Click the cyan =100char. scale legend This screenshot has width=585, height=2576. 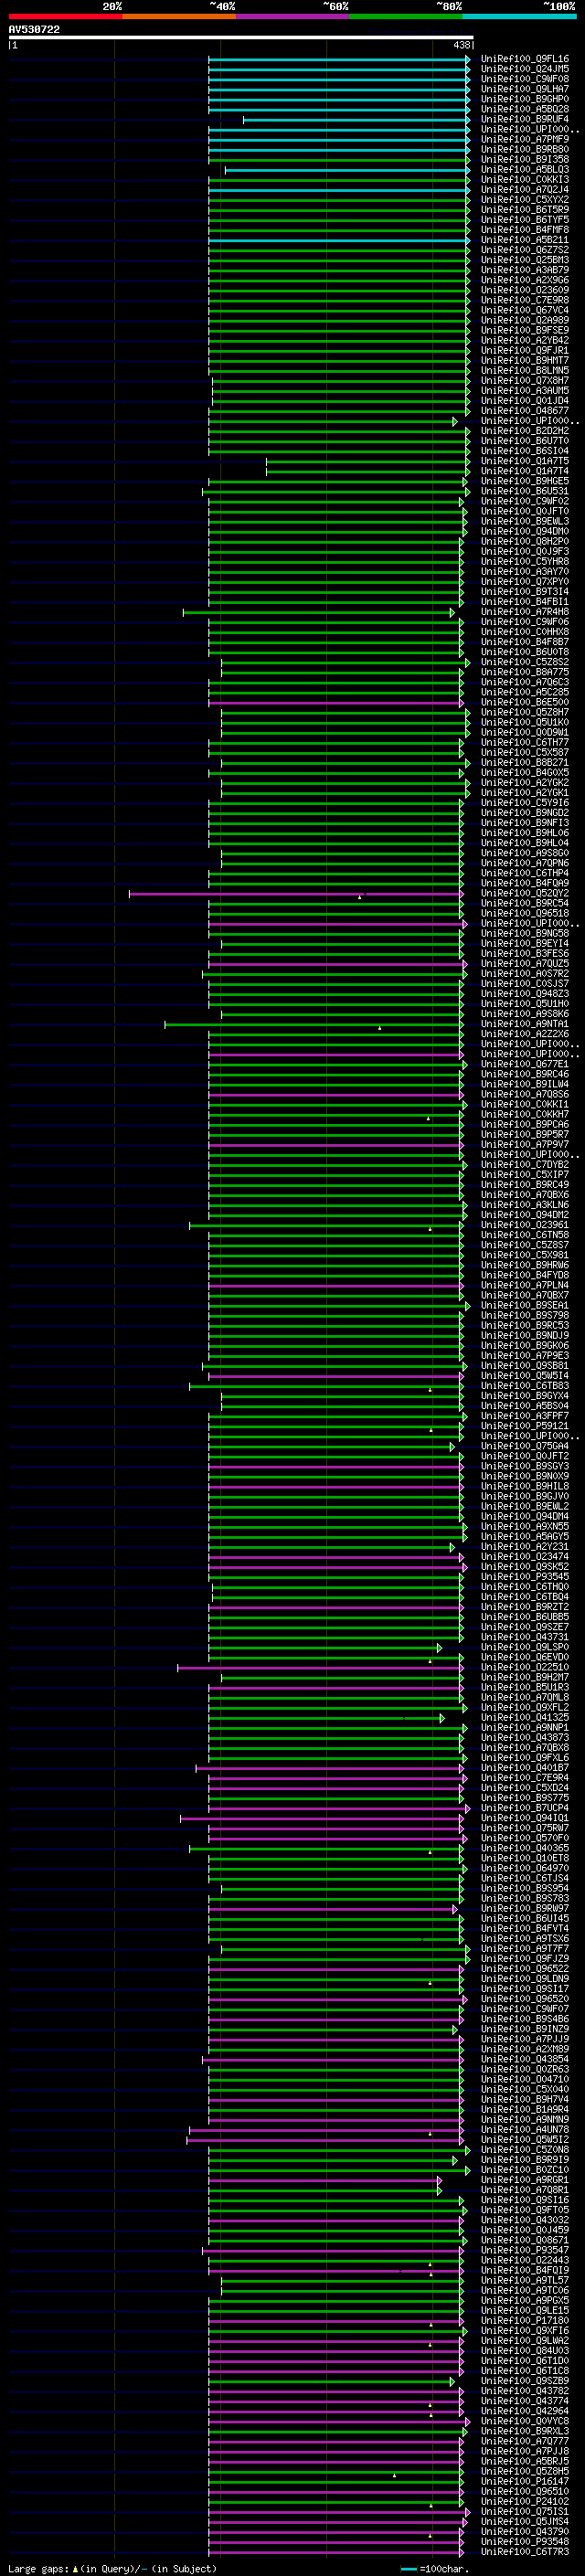(435, 2568)
